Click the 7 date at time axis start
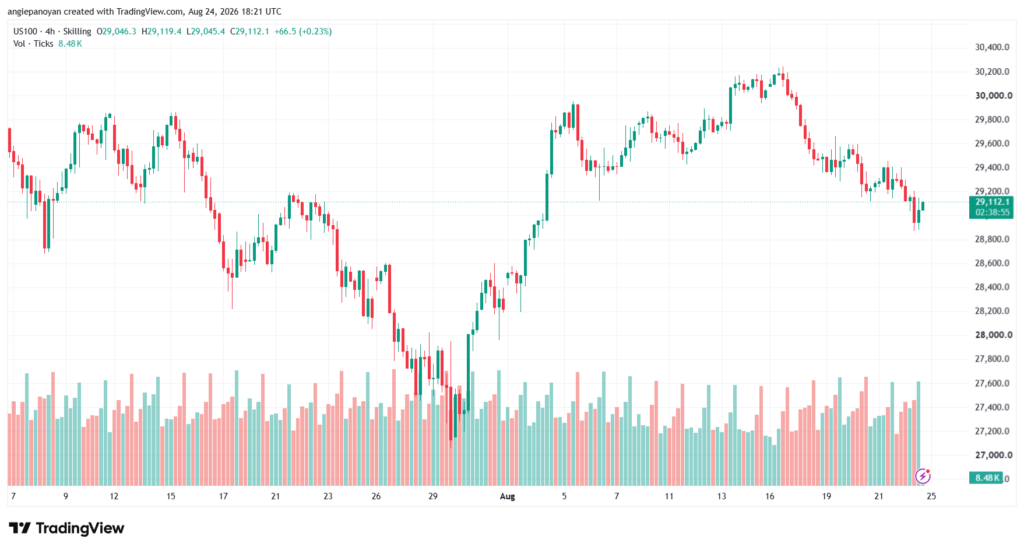This screenshot has width=1024, height=550. click(x=13, y=496)
